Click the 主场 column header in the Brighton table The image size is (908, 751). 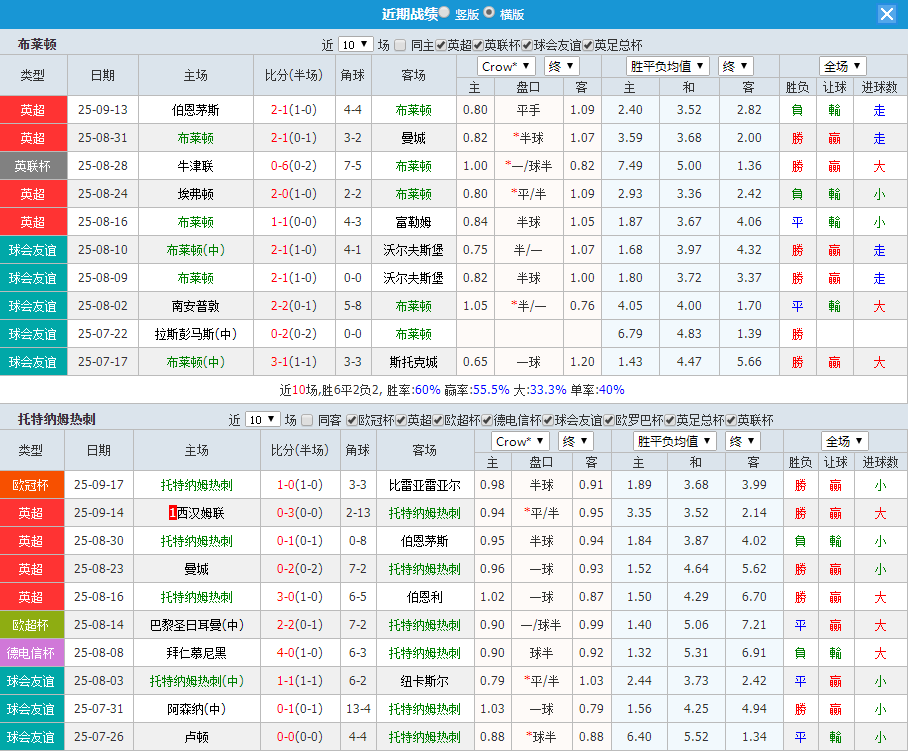[195, 75]
